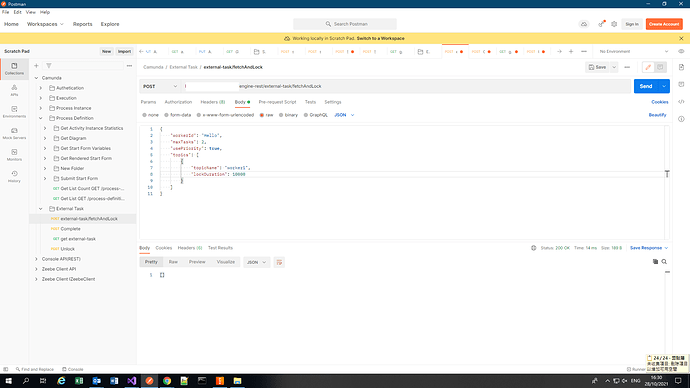Open the code snippet panel icon

(x=681, y=102)
